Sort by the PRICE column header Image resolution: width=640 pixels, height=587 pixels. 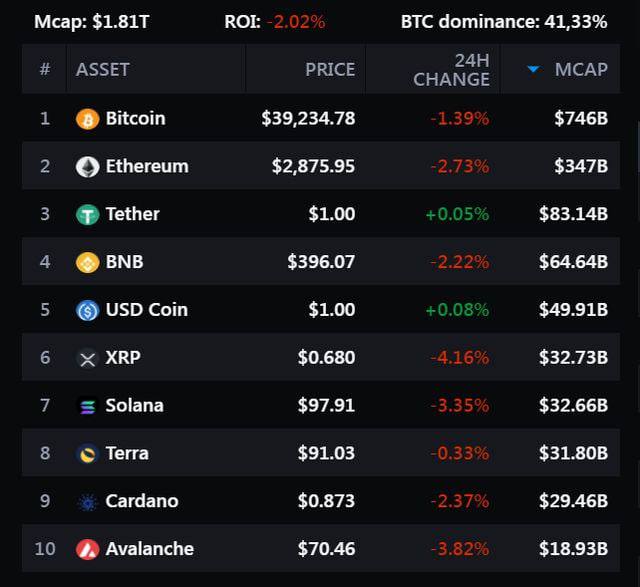point(330,69)
